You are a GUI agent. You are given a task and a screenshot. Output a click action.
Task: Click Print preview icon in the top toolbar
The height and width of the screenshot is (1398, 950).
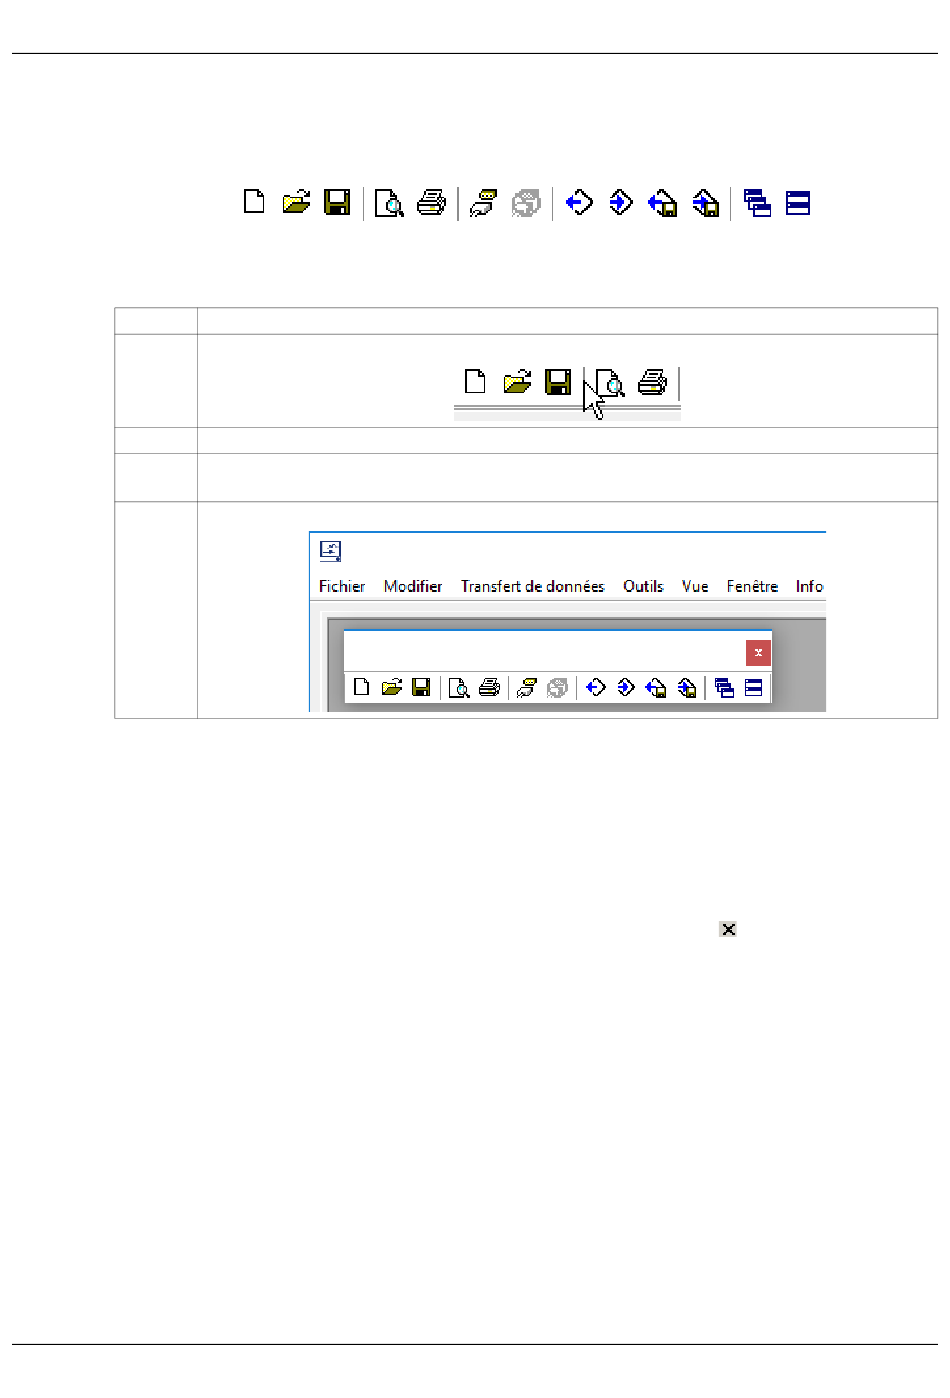click(x=389, y=203)
